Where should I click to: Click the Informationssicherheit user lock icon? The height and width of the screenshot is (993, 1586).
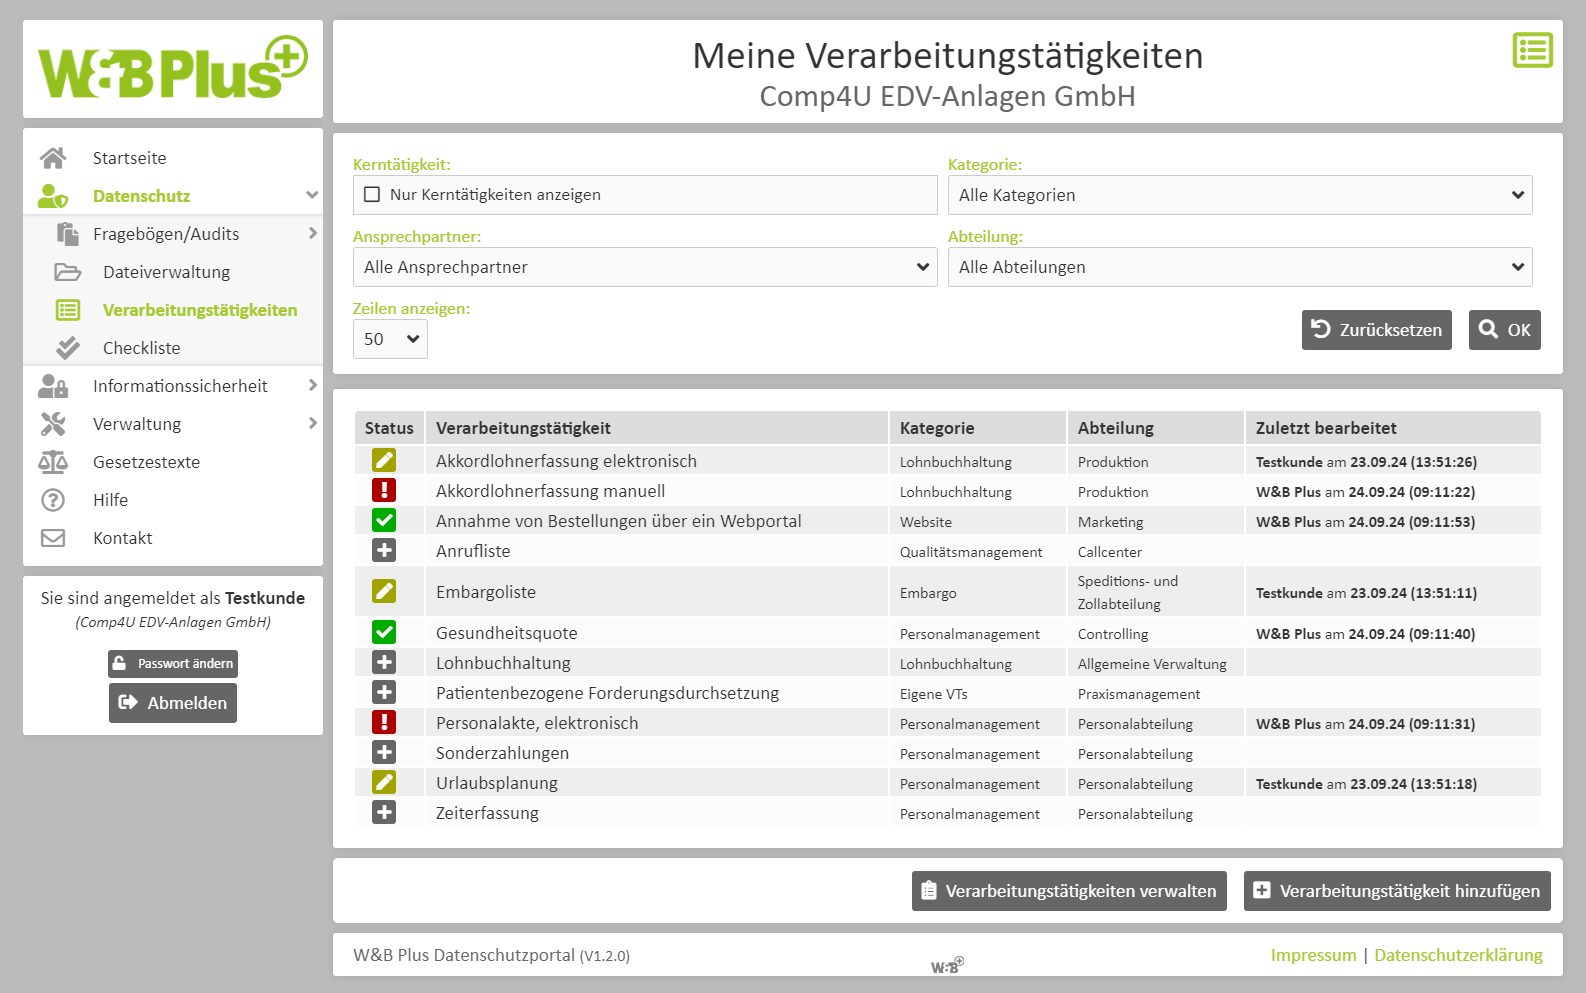53,386
